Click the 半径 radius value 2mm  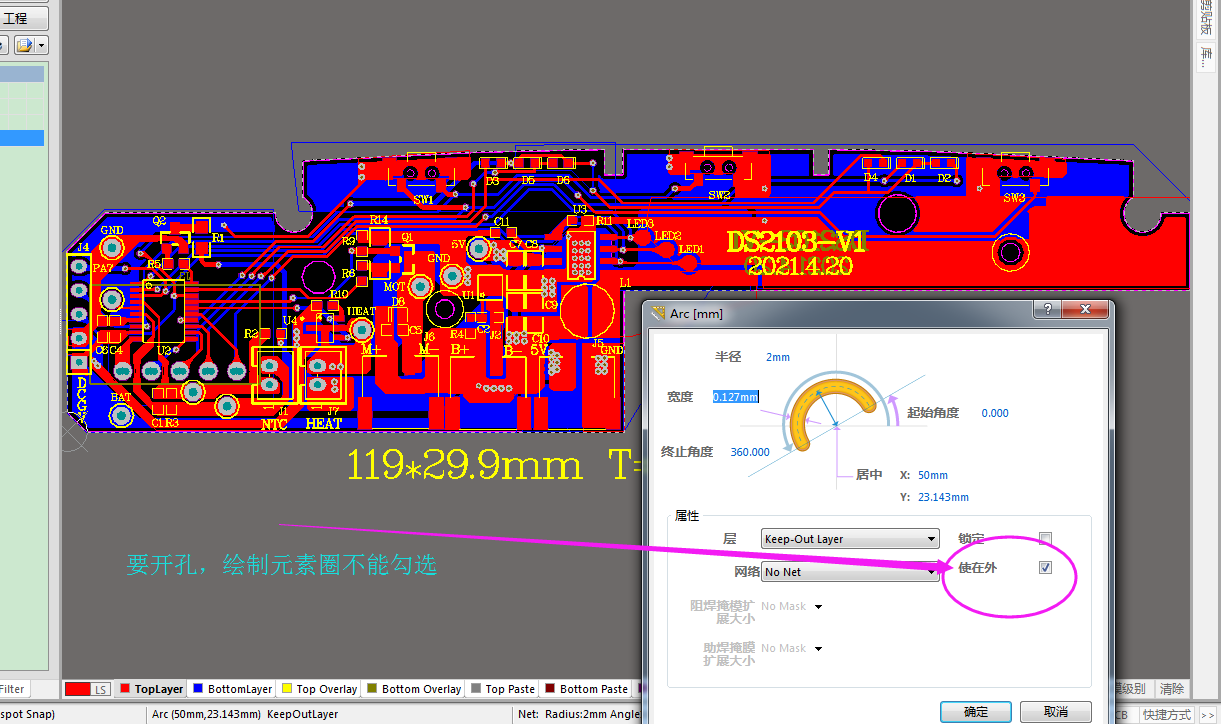777,357
